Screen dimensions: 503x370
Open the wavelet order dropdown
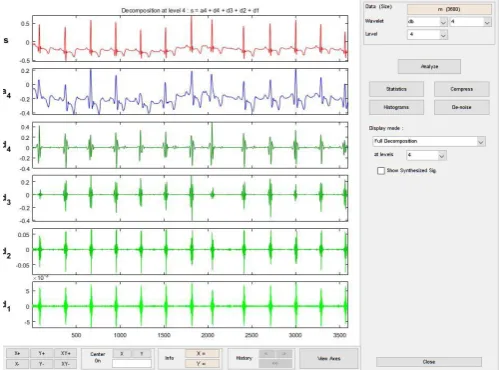tap(470, 22)
